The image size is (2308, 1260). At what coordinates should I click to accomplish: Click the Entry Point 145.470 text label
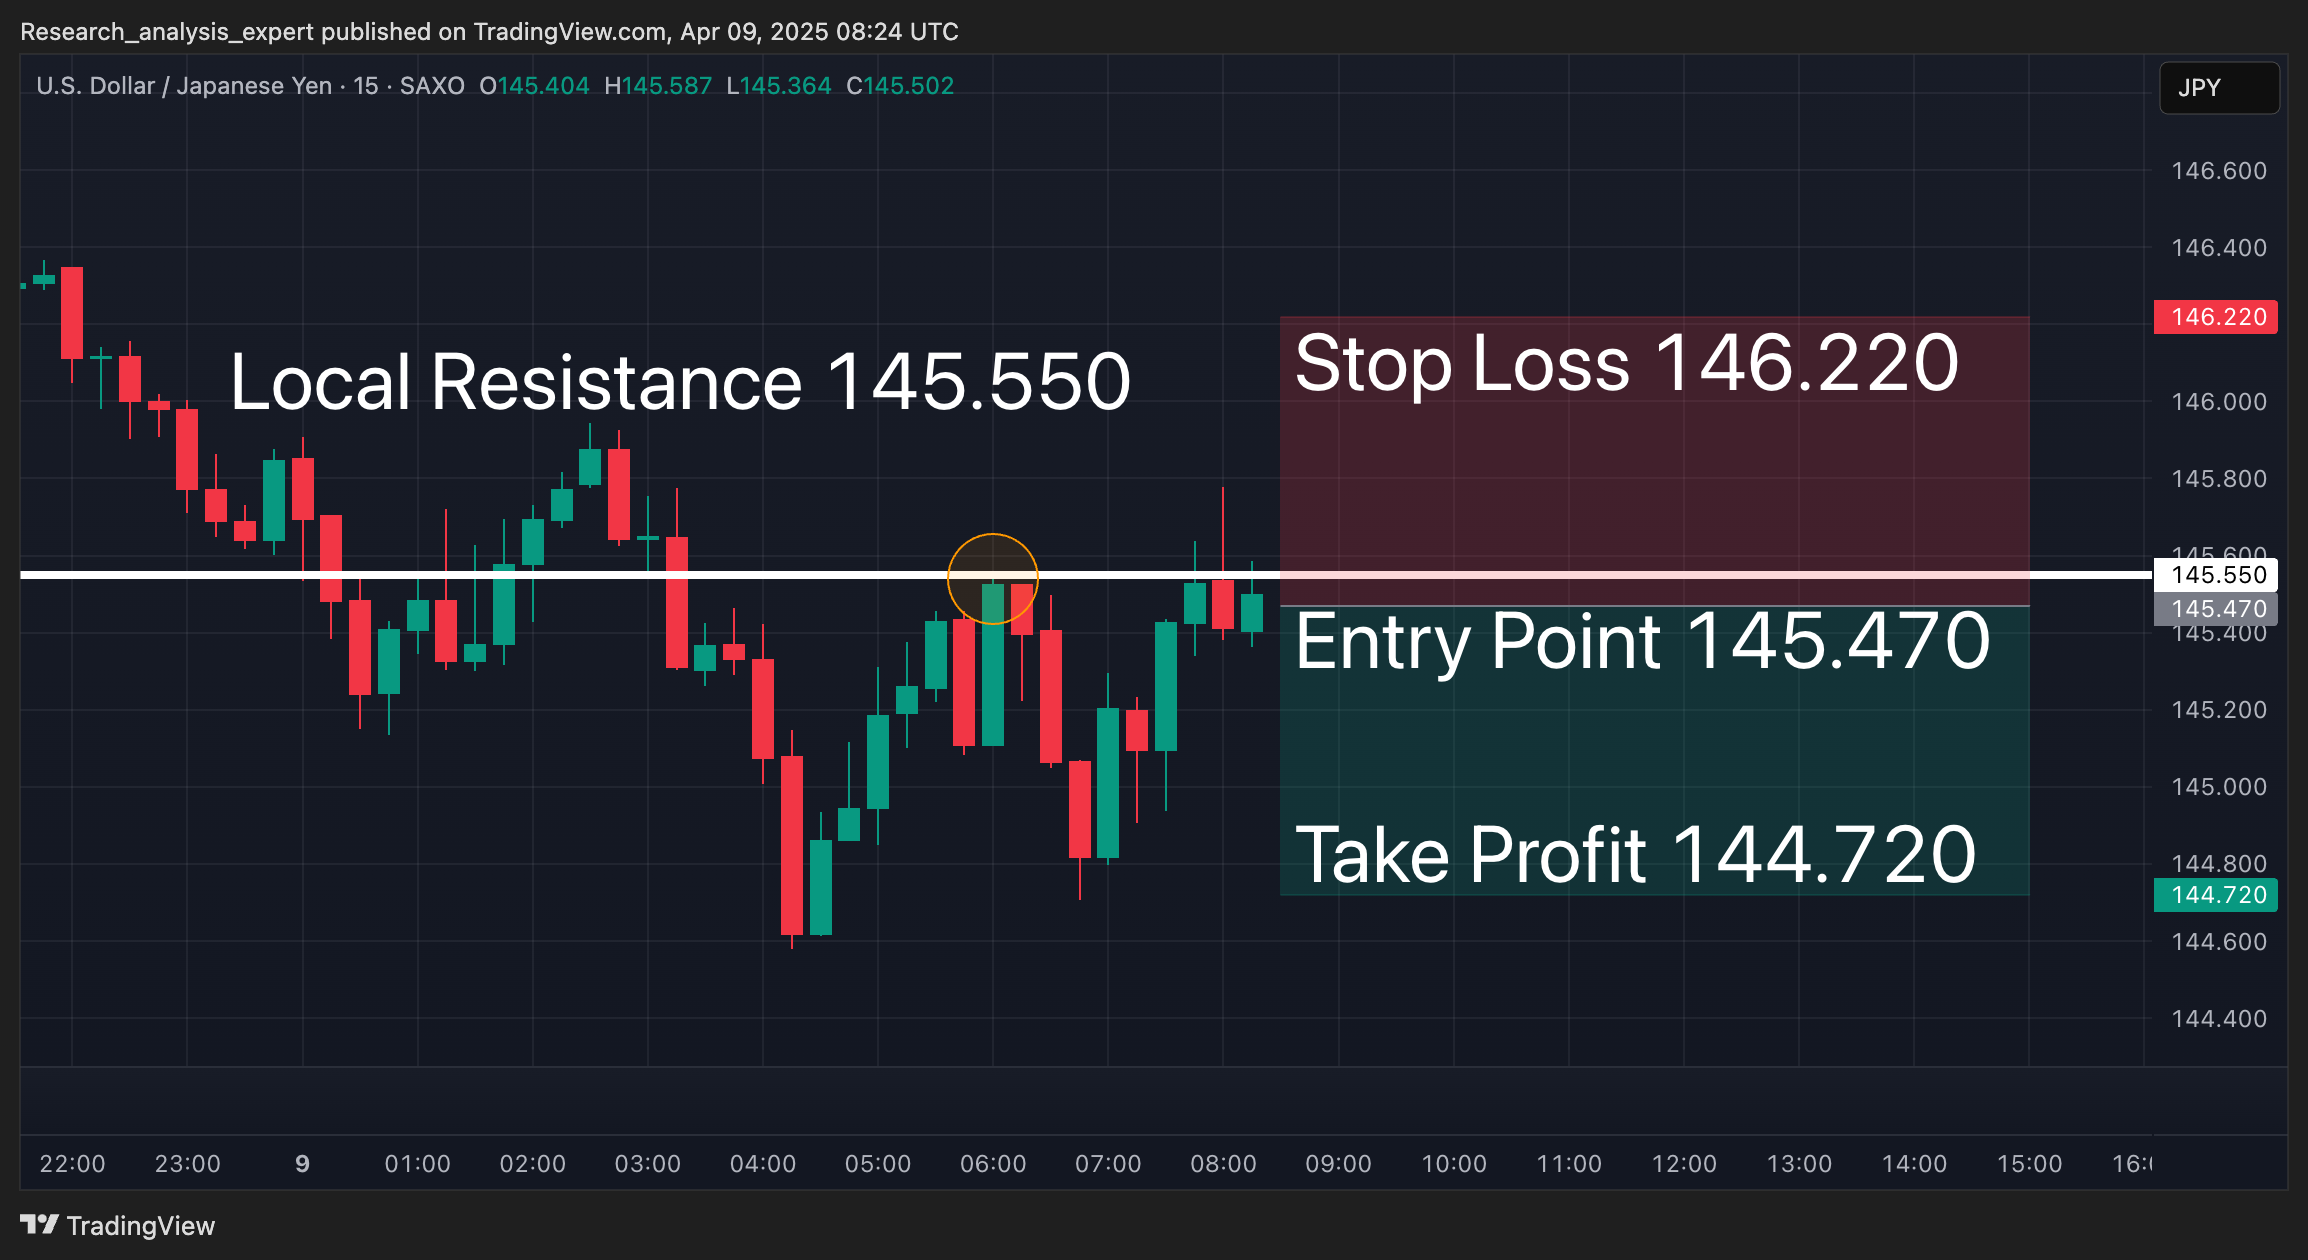[x=1642, y=642]
